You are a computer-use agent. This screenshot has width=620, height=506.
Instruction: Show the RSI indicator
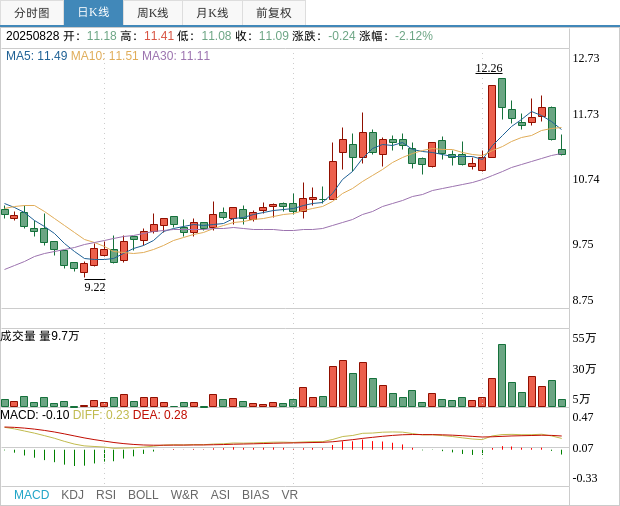[106, 495]
